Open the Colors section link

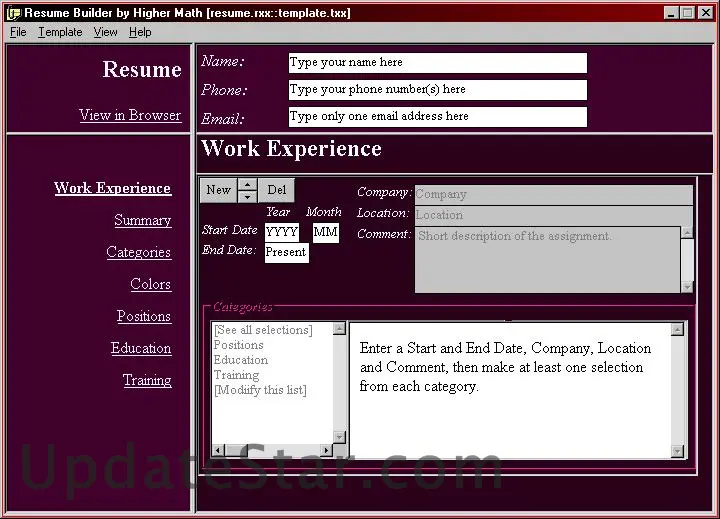coord(150,284)
